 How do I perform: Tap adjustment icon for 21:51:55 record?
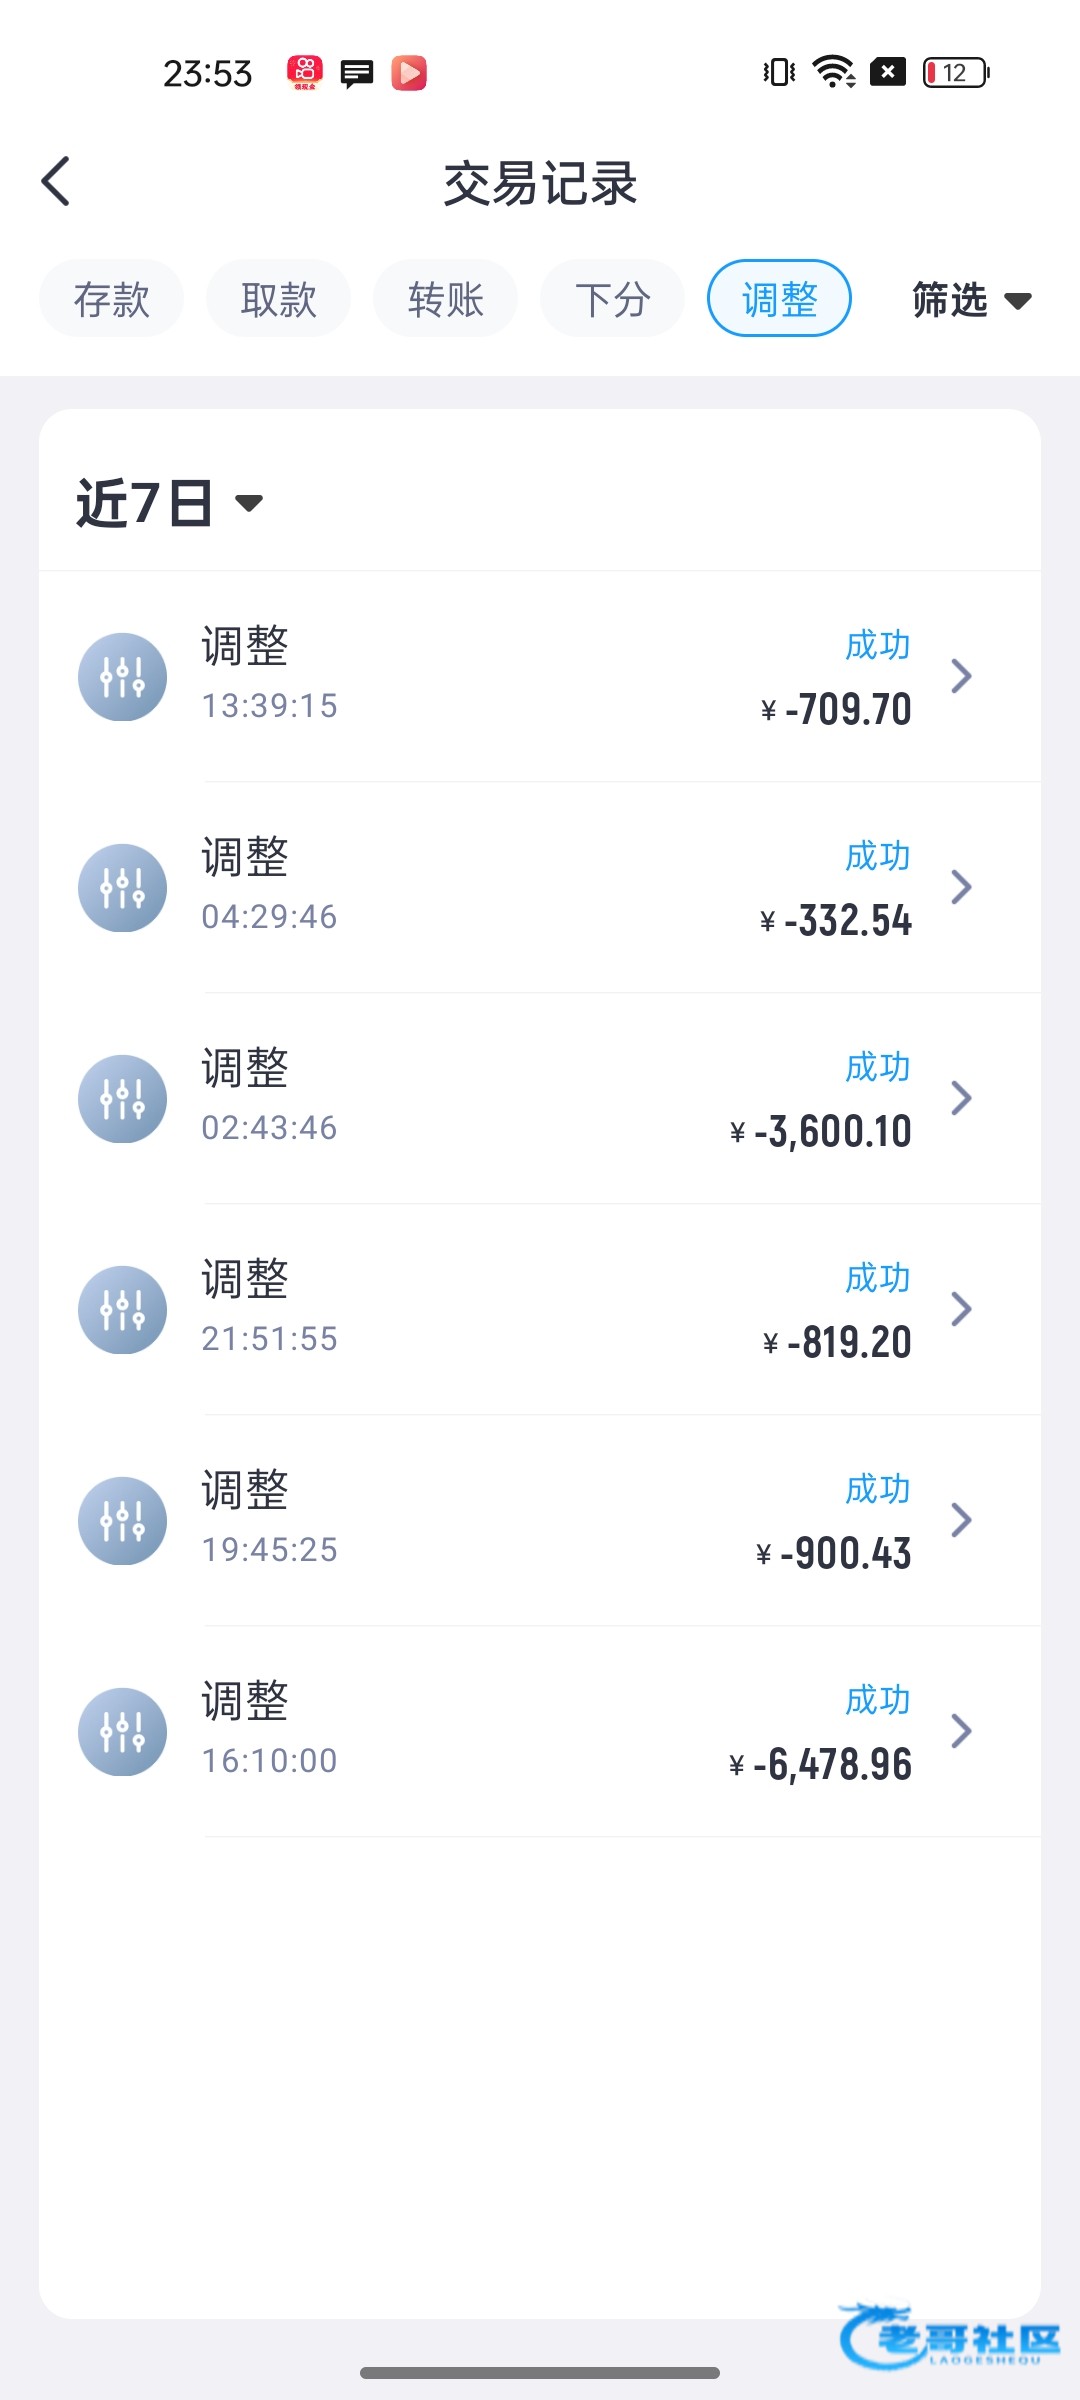[122, 1310]
